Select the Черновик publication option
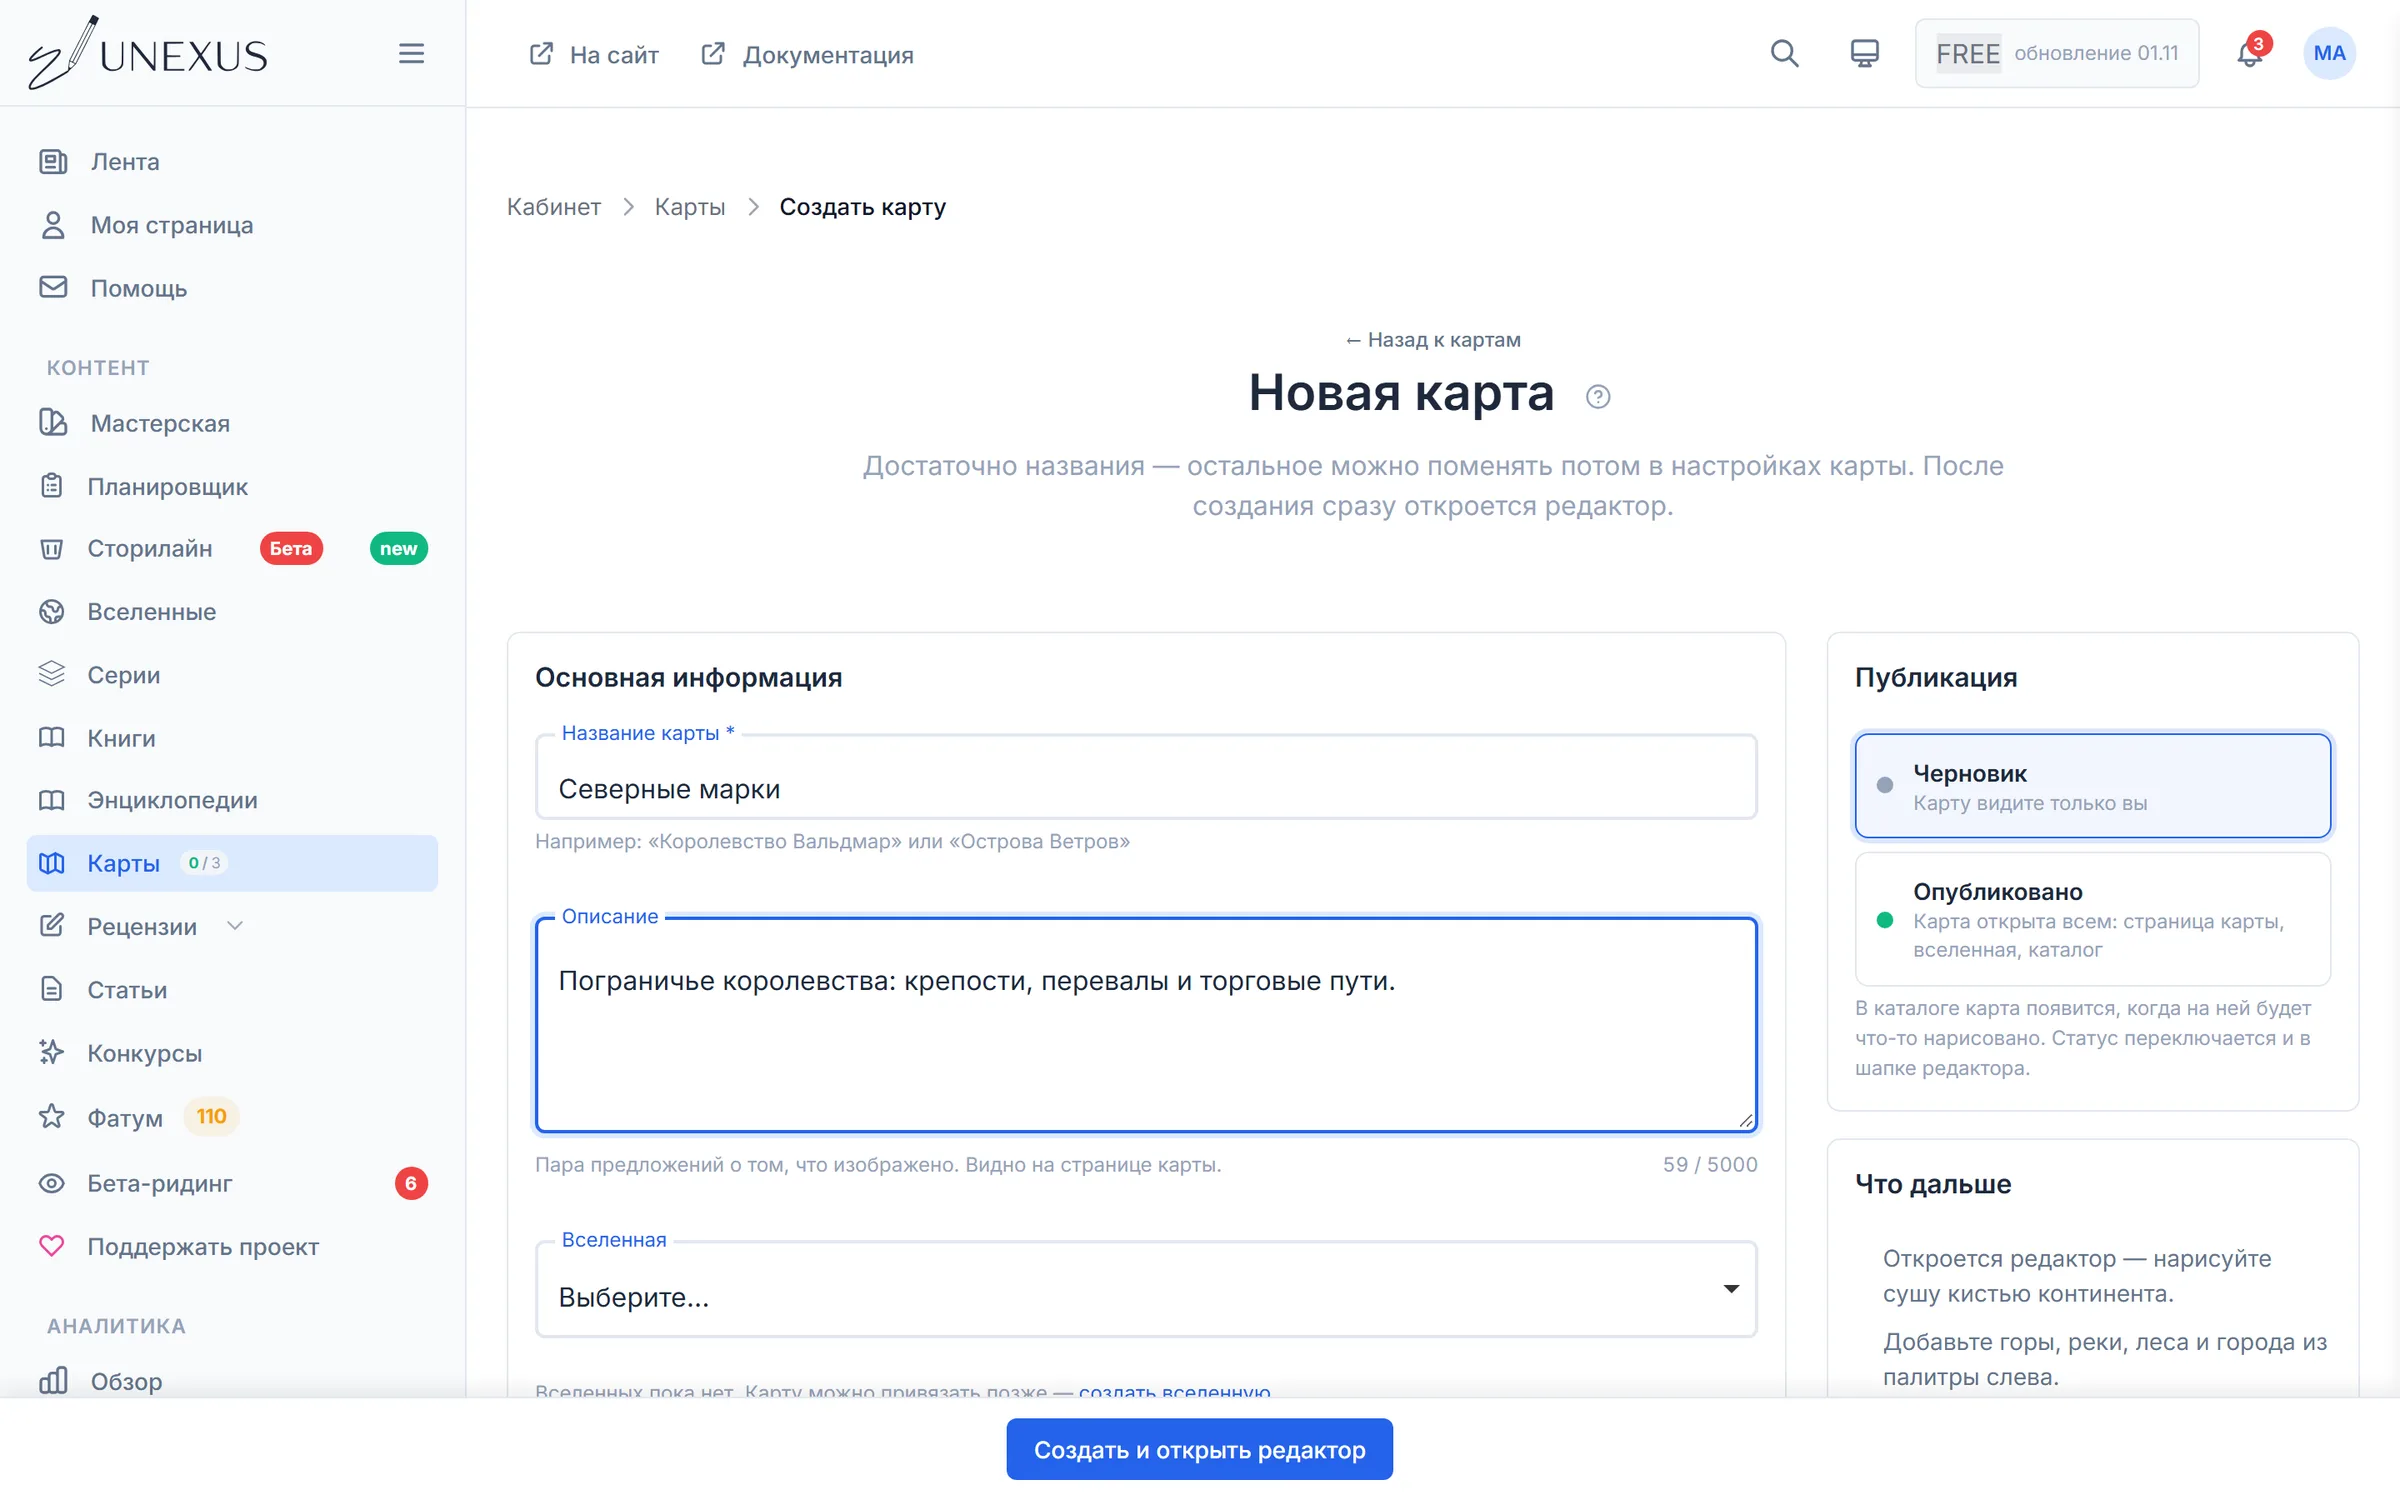 pos(2092,786)
